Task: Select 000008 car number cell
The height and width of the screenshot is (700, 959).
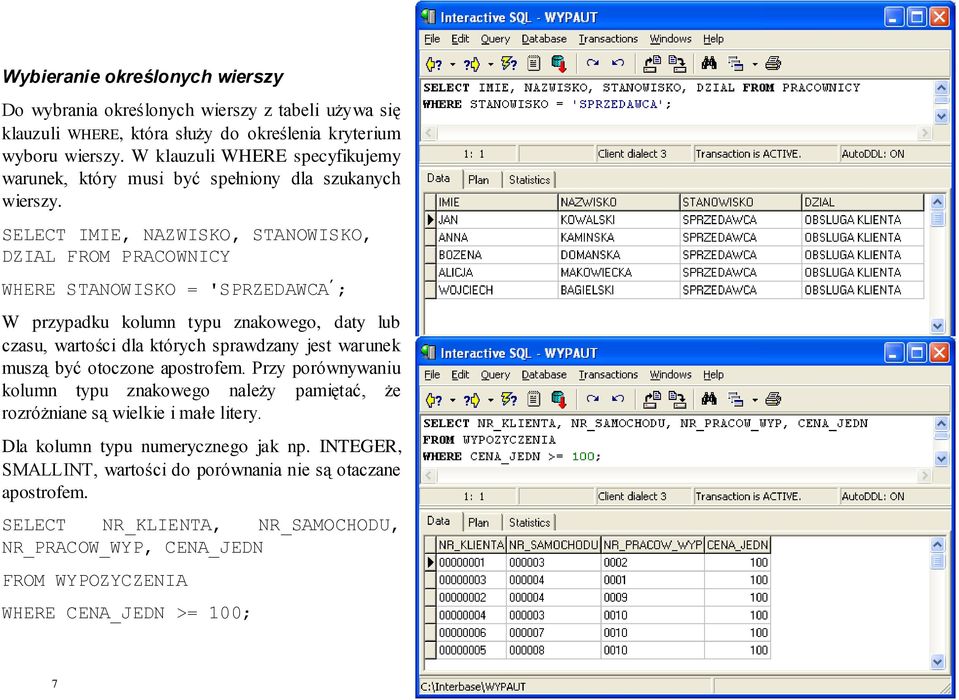Action: point(554,650)
